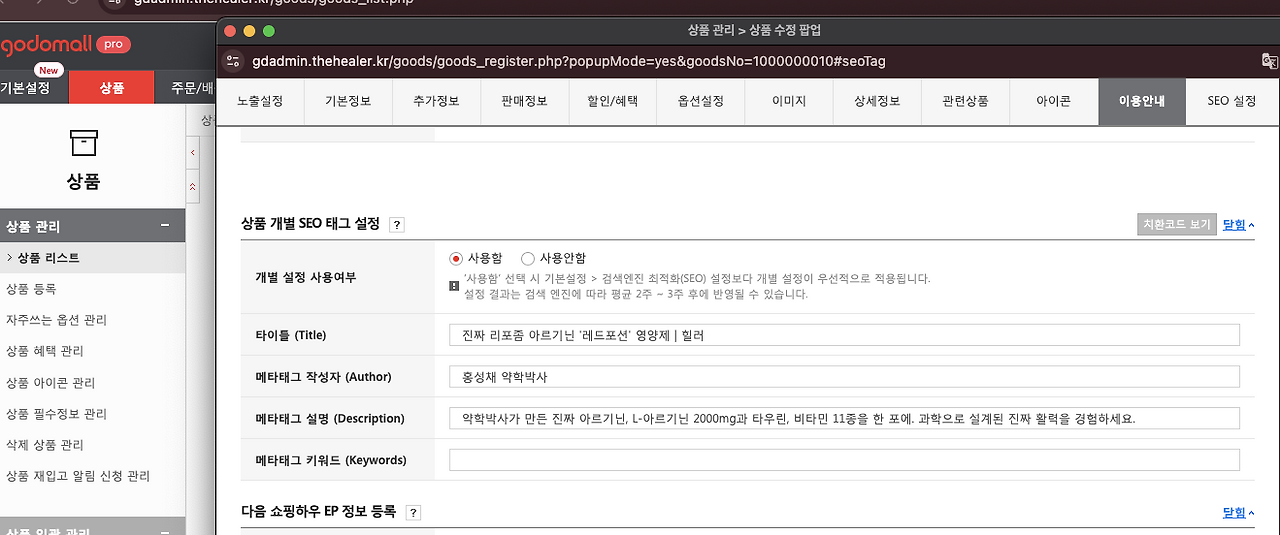Switch to the 추가정보 tab

point(436,101)
